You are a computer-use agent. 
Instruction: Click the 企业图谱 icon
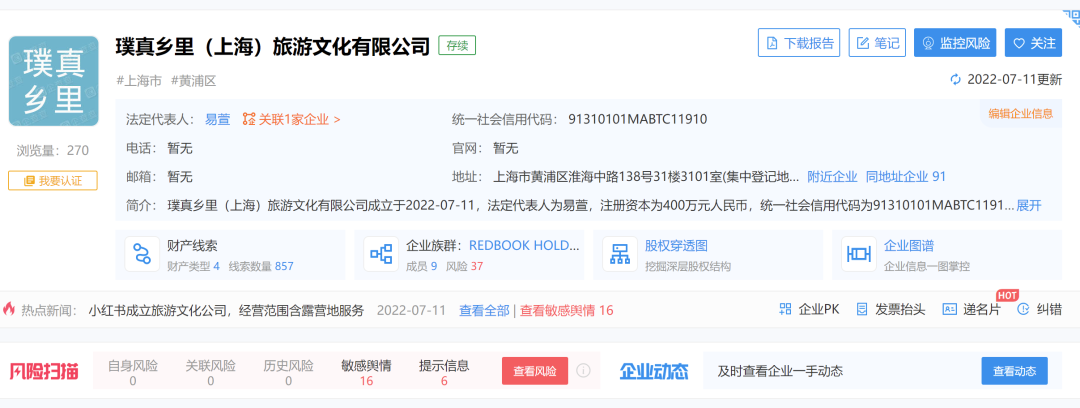click(858, 254)
